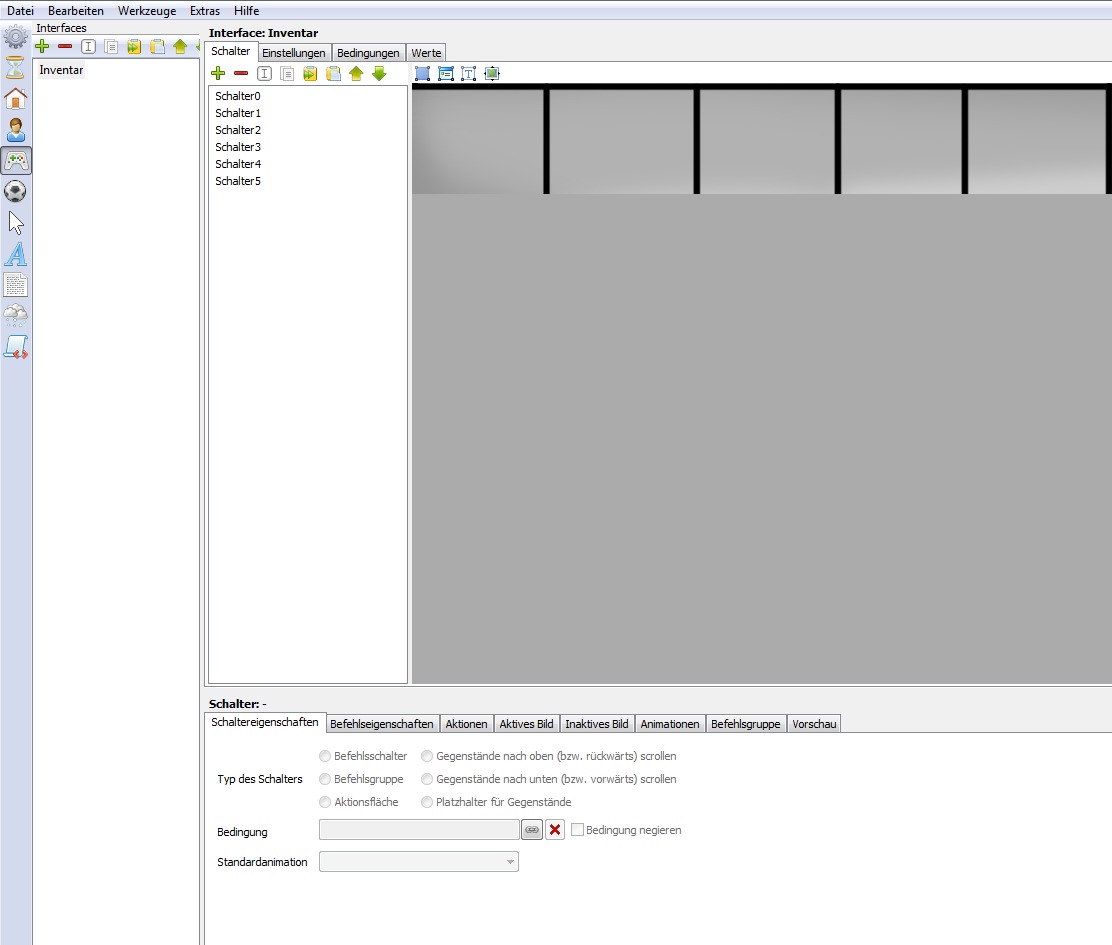Click the Bedingung input field

[419, 829]
